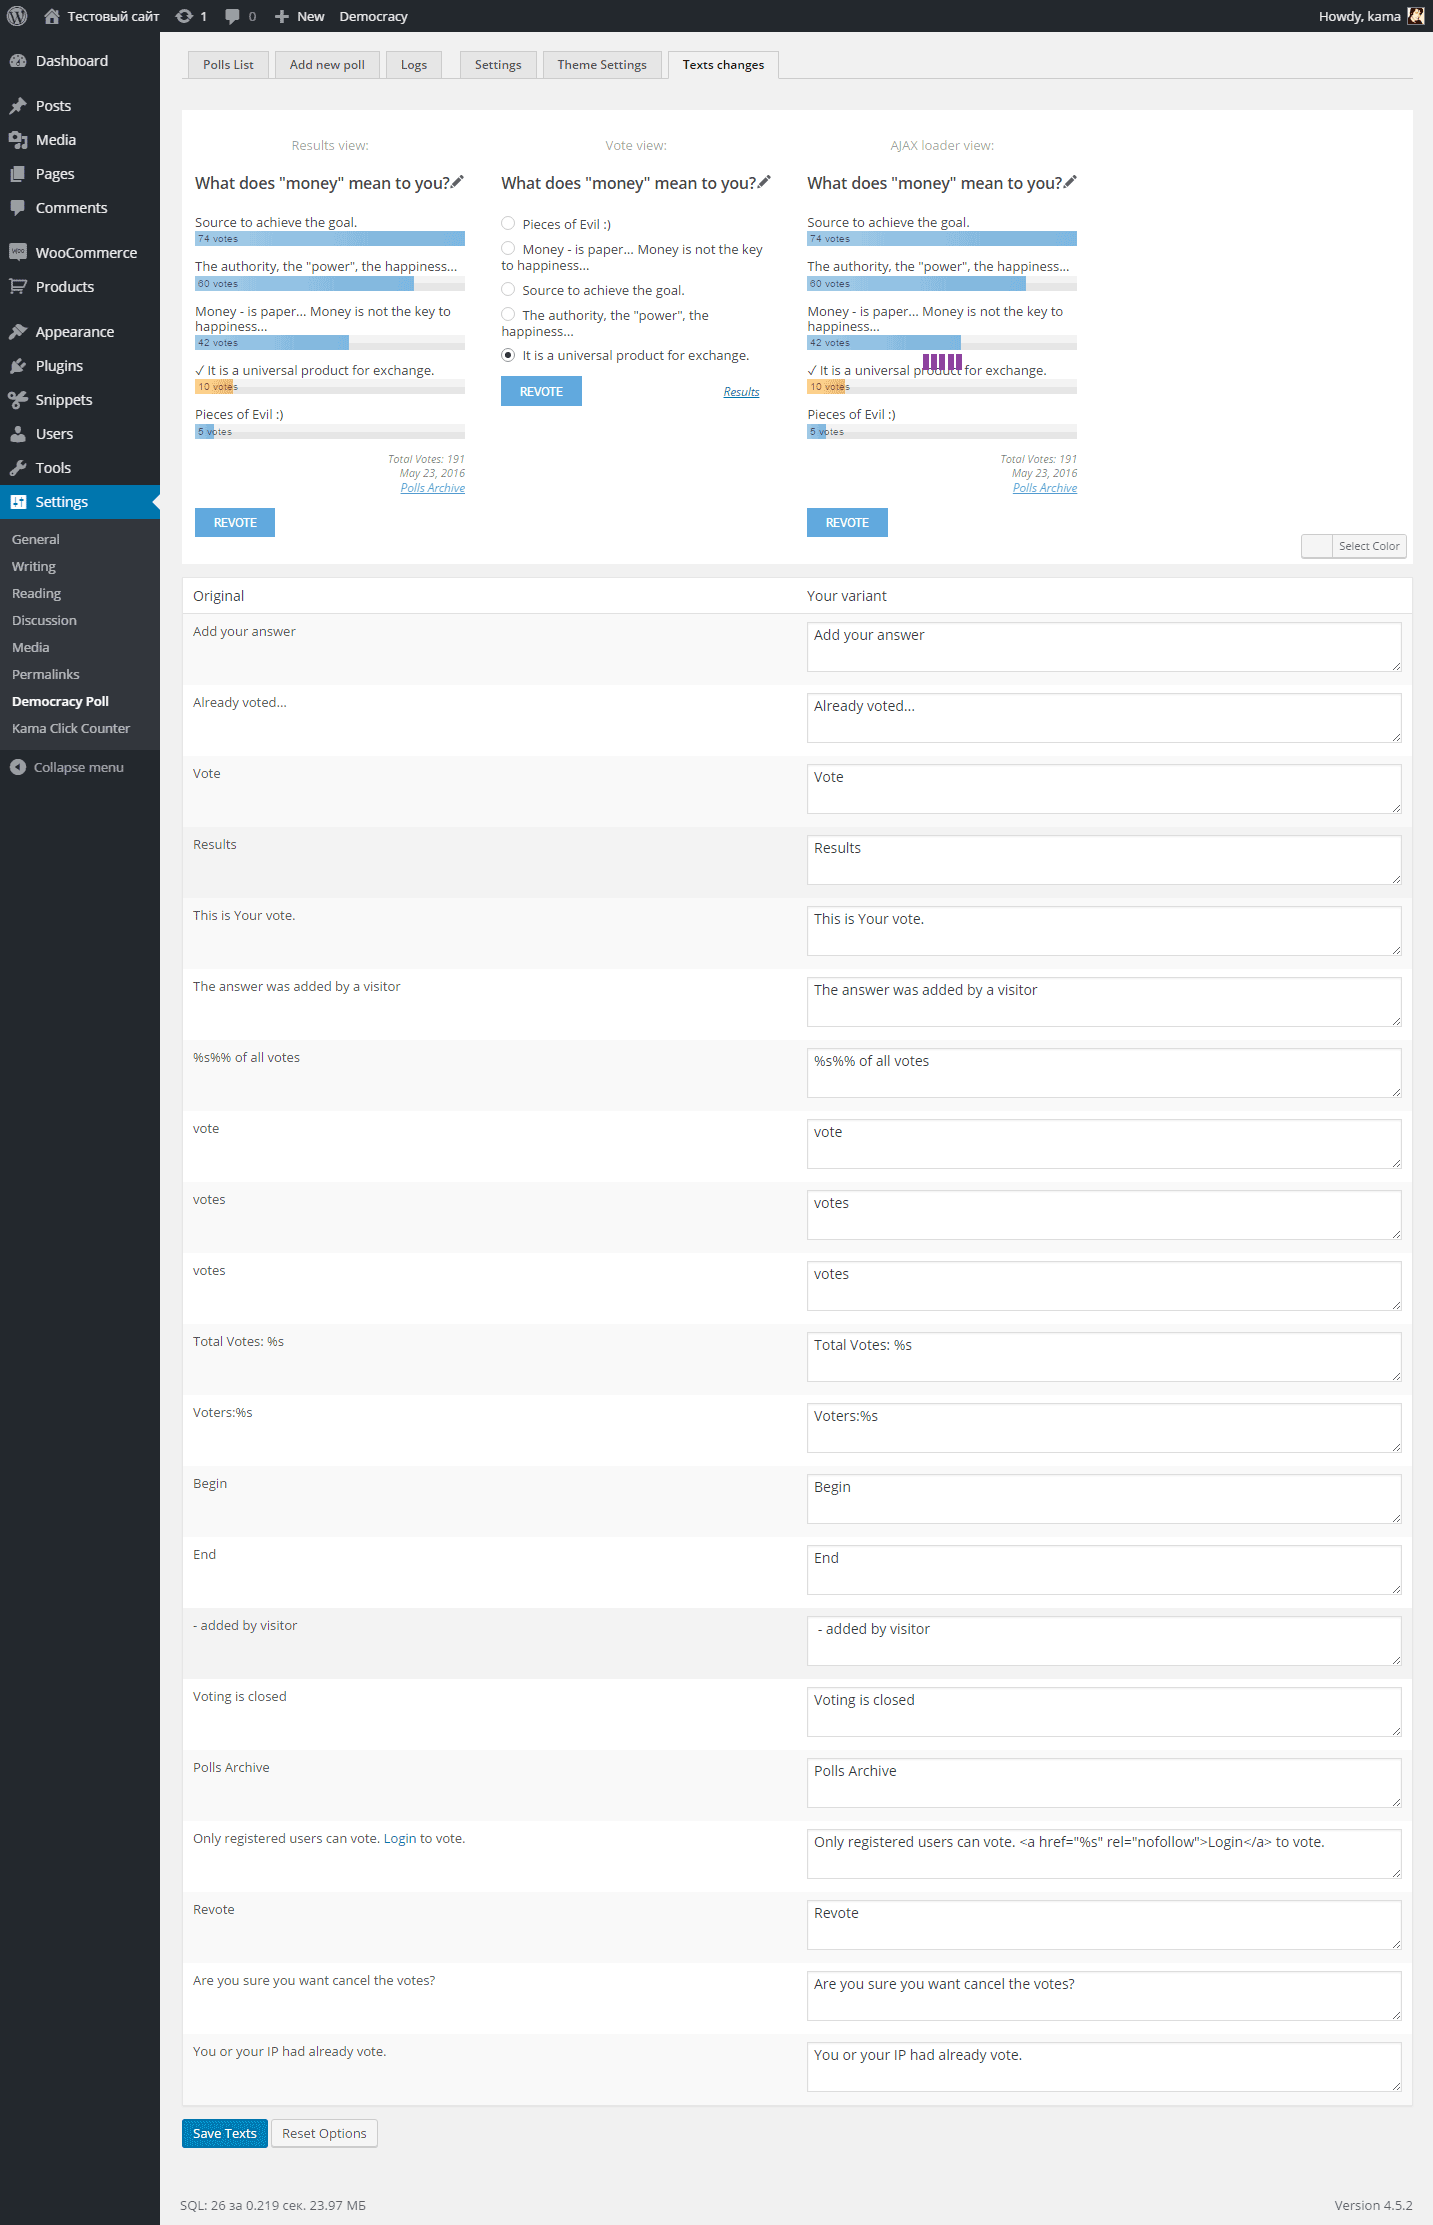Click edit pencil in Vote view poll
The image size is (1433, 2225).
[764, 182]
